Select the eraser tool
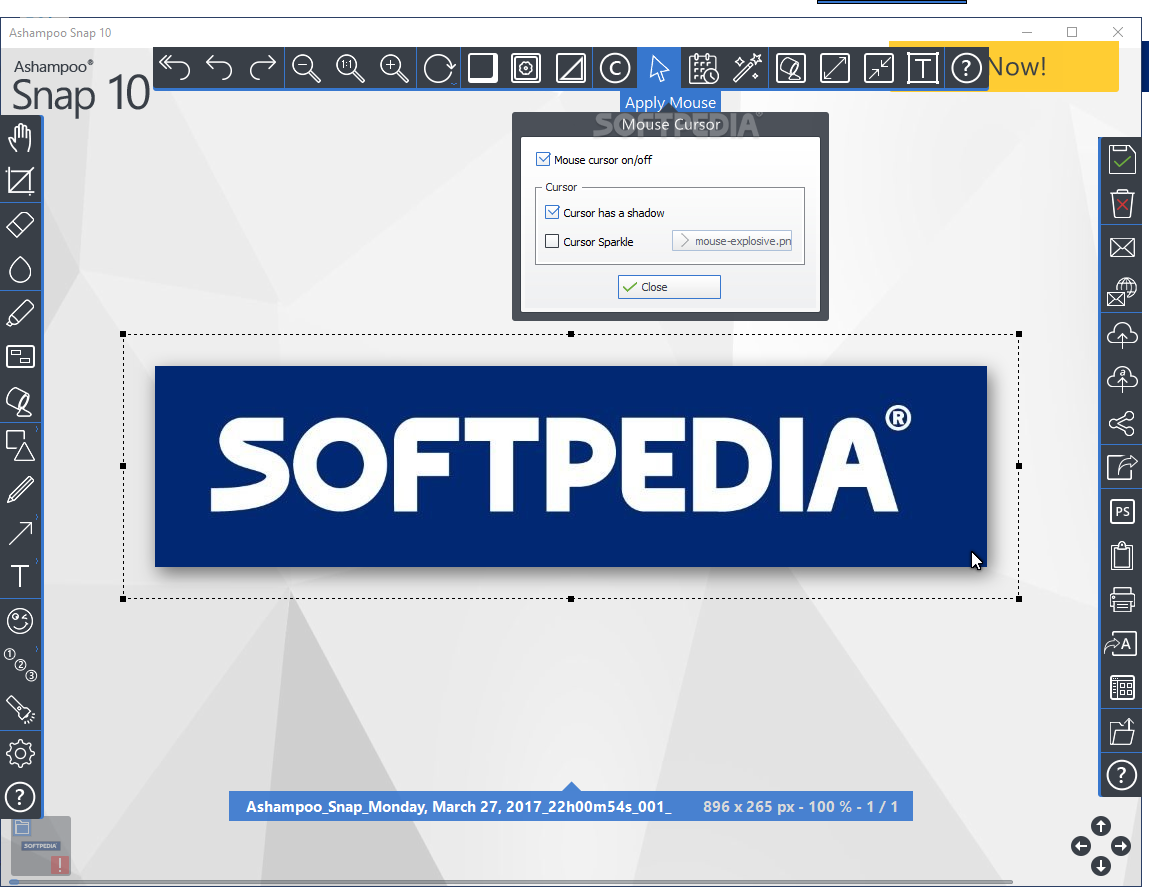The image size is (1149, 887). point(20,225)
